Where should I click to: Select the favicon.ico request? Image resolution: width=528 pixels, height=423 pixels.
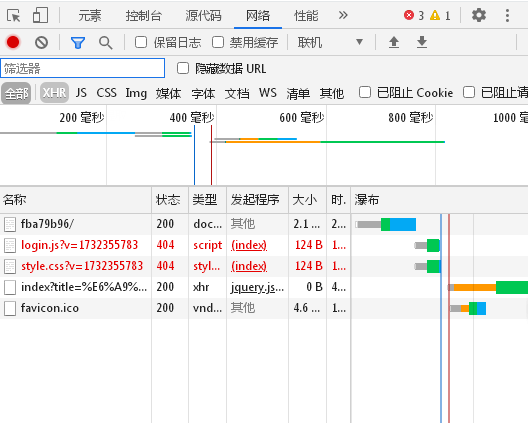tap(50, 308)
